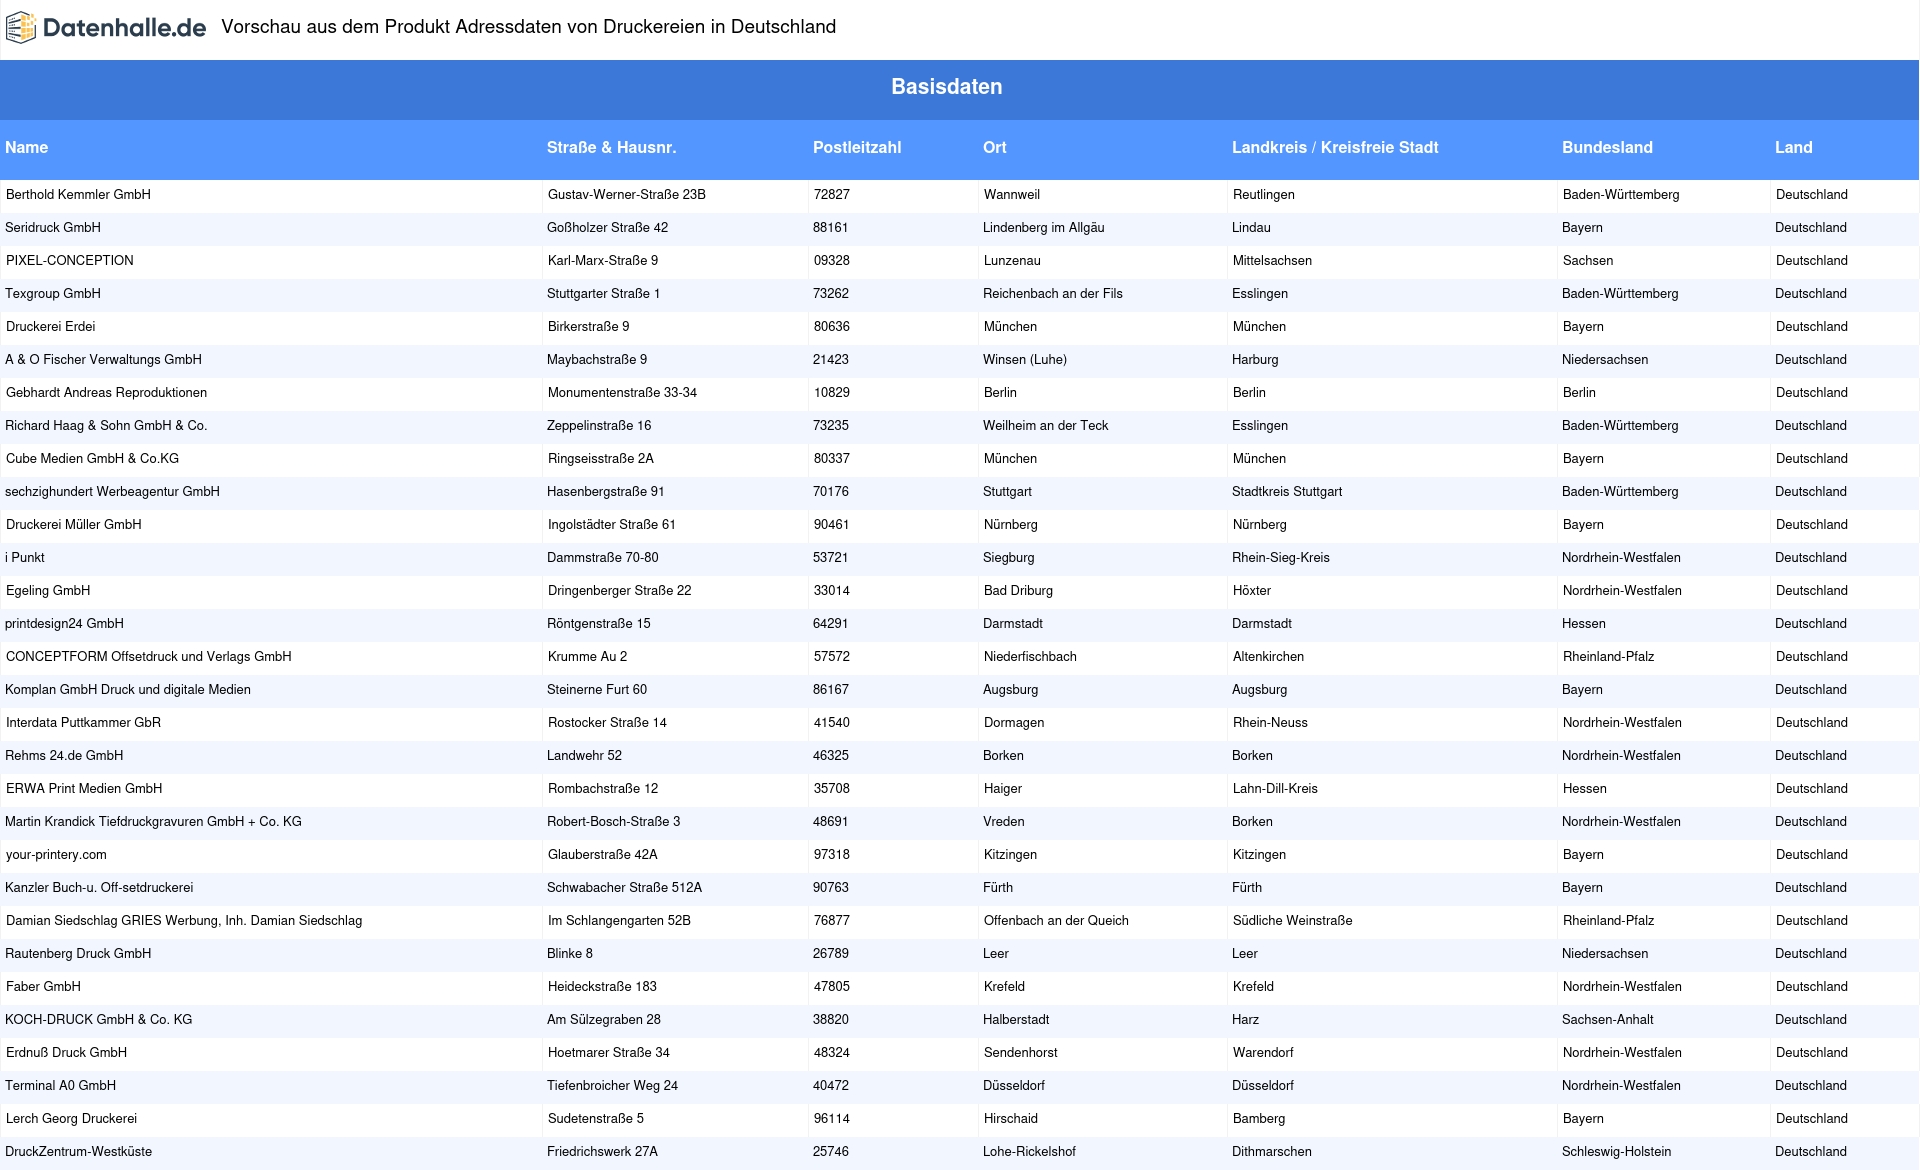This screenshot has width=1920, height=1170.
Task: Click the Sachsen-Anhalt state cell
Action: (1607, 1020)
